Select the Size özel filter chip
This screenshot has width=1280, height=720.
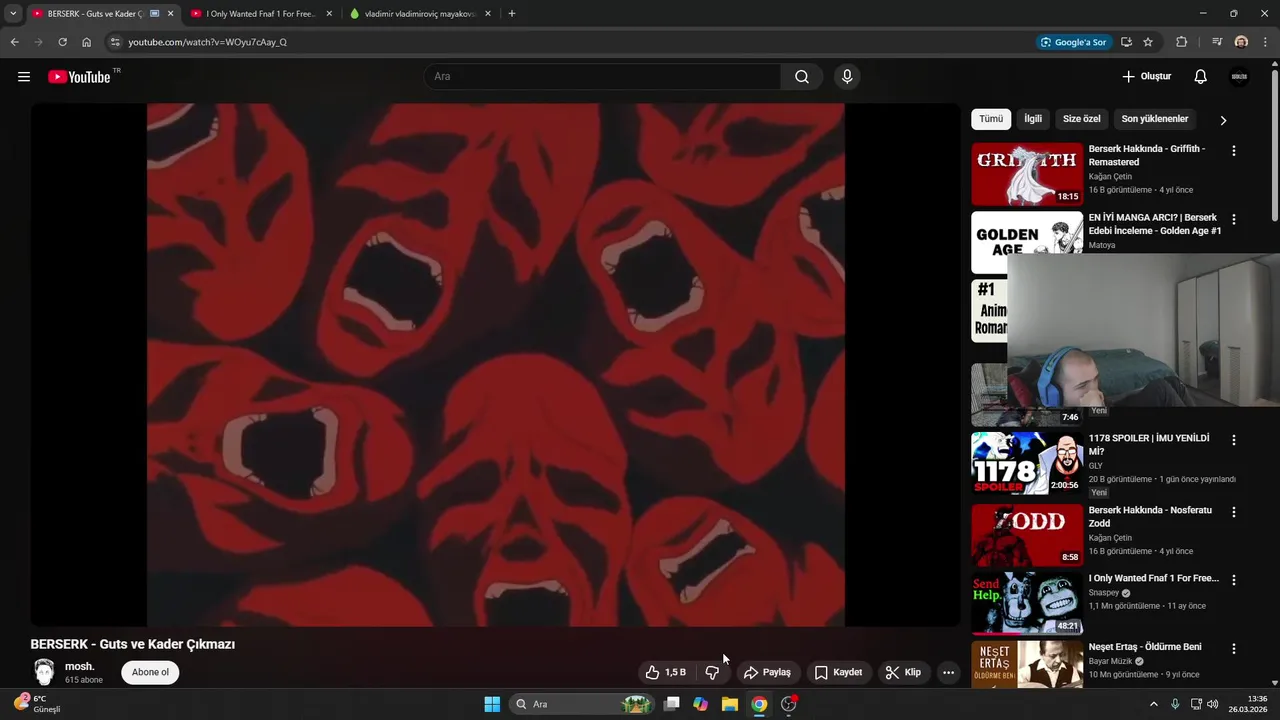[x=1081, y=119]
